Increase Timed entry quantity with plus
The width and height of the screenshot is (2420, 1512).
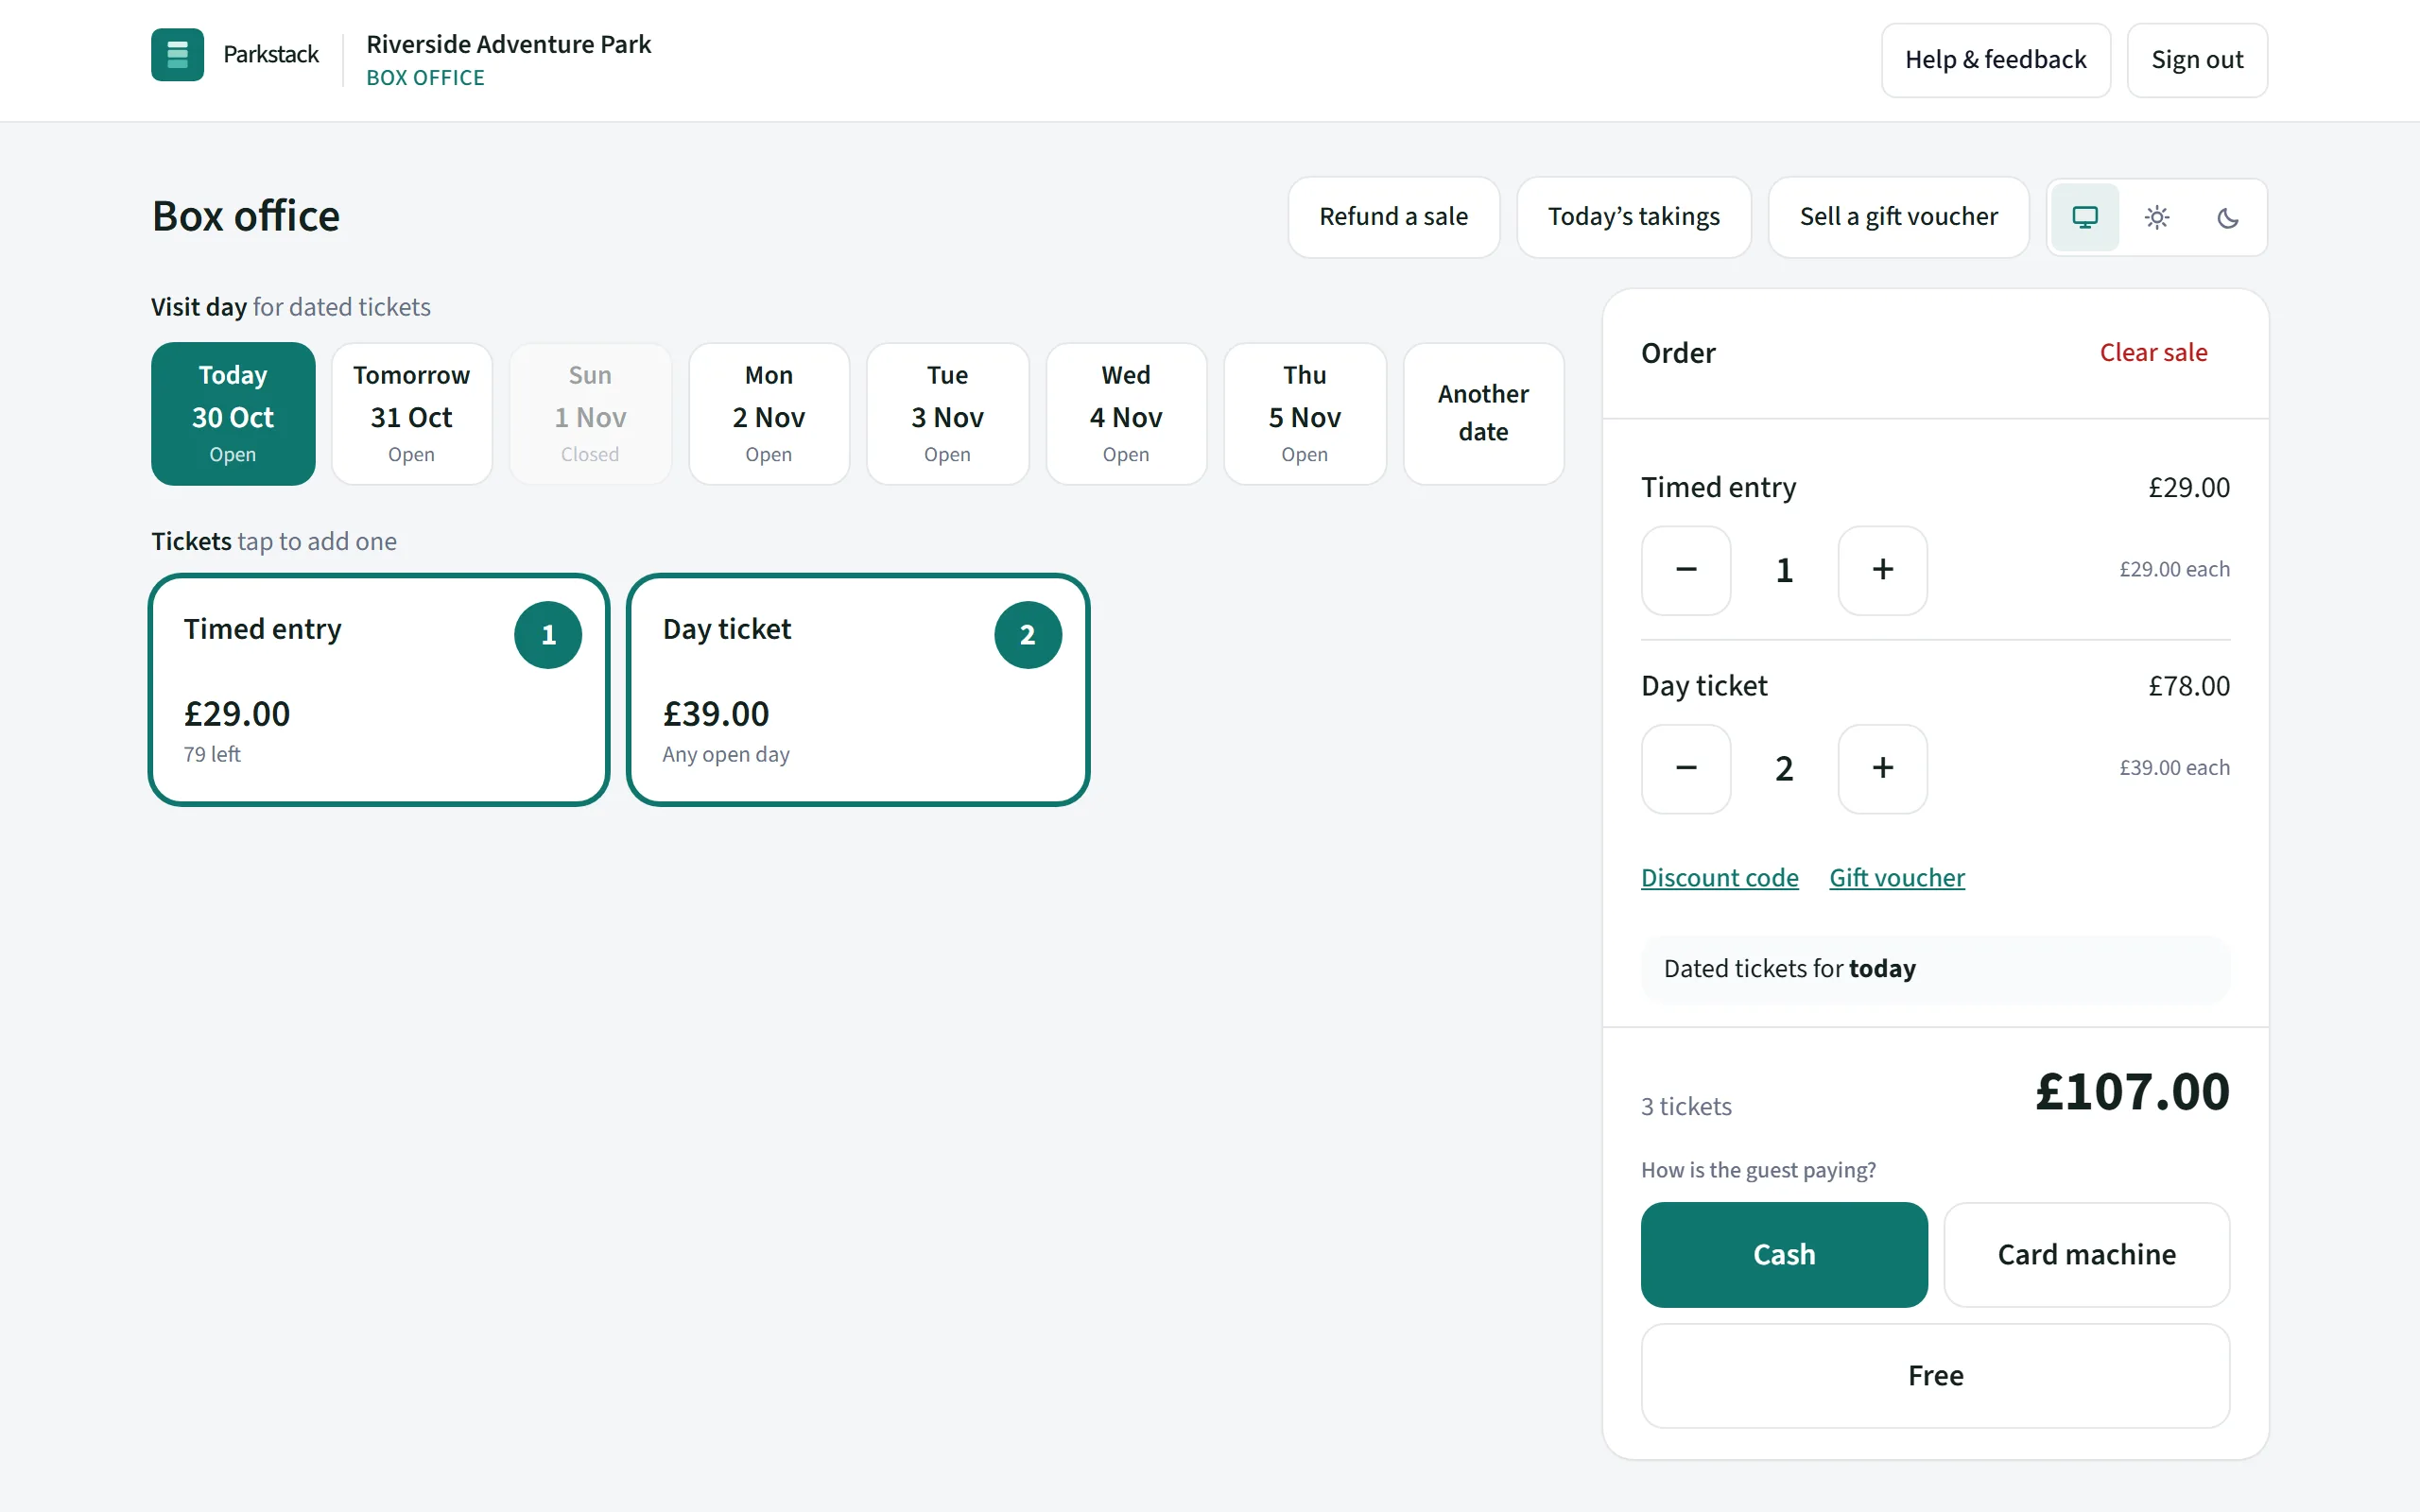[1883, 570]
